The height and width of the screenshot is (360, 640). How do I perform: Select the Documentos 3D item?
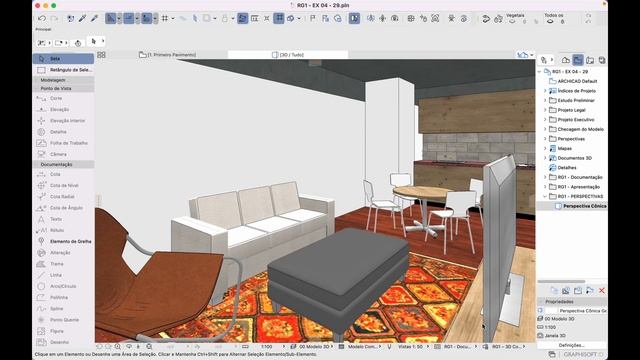(570, 158)
